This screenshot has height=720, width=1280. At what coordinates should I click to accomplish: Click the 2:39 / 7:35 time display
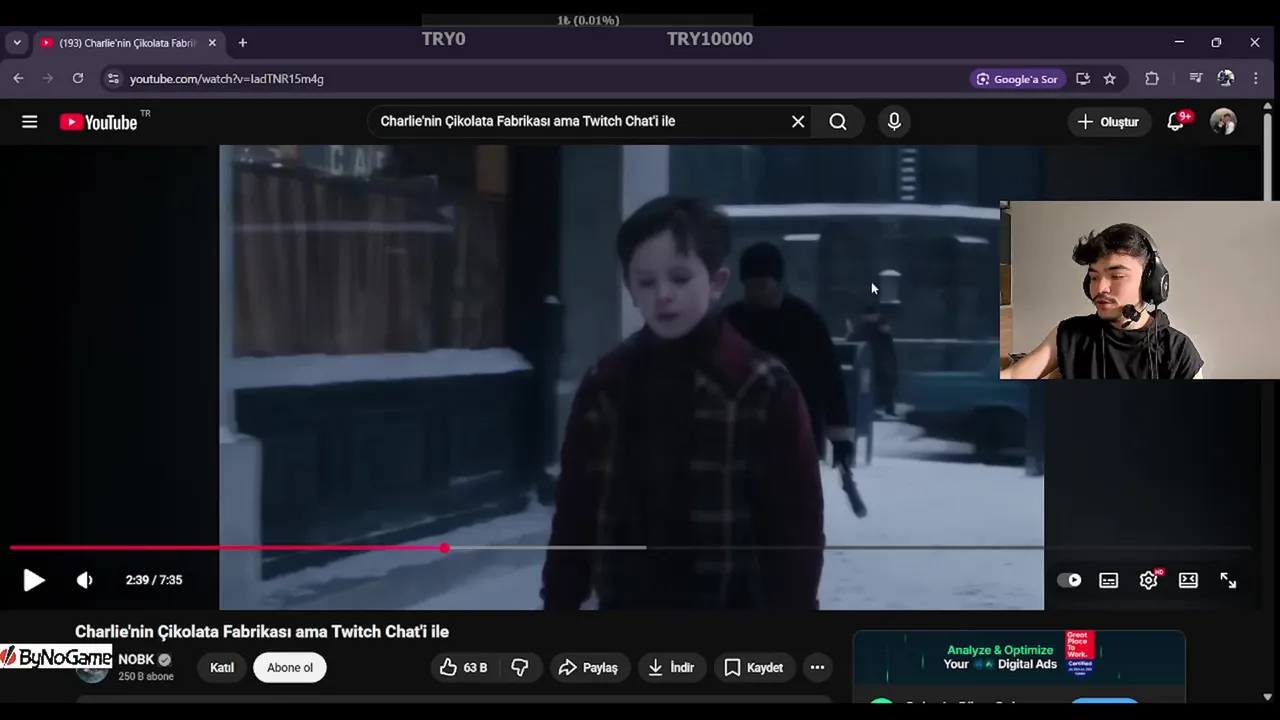(154, 580)
